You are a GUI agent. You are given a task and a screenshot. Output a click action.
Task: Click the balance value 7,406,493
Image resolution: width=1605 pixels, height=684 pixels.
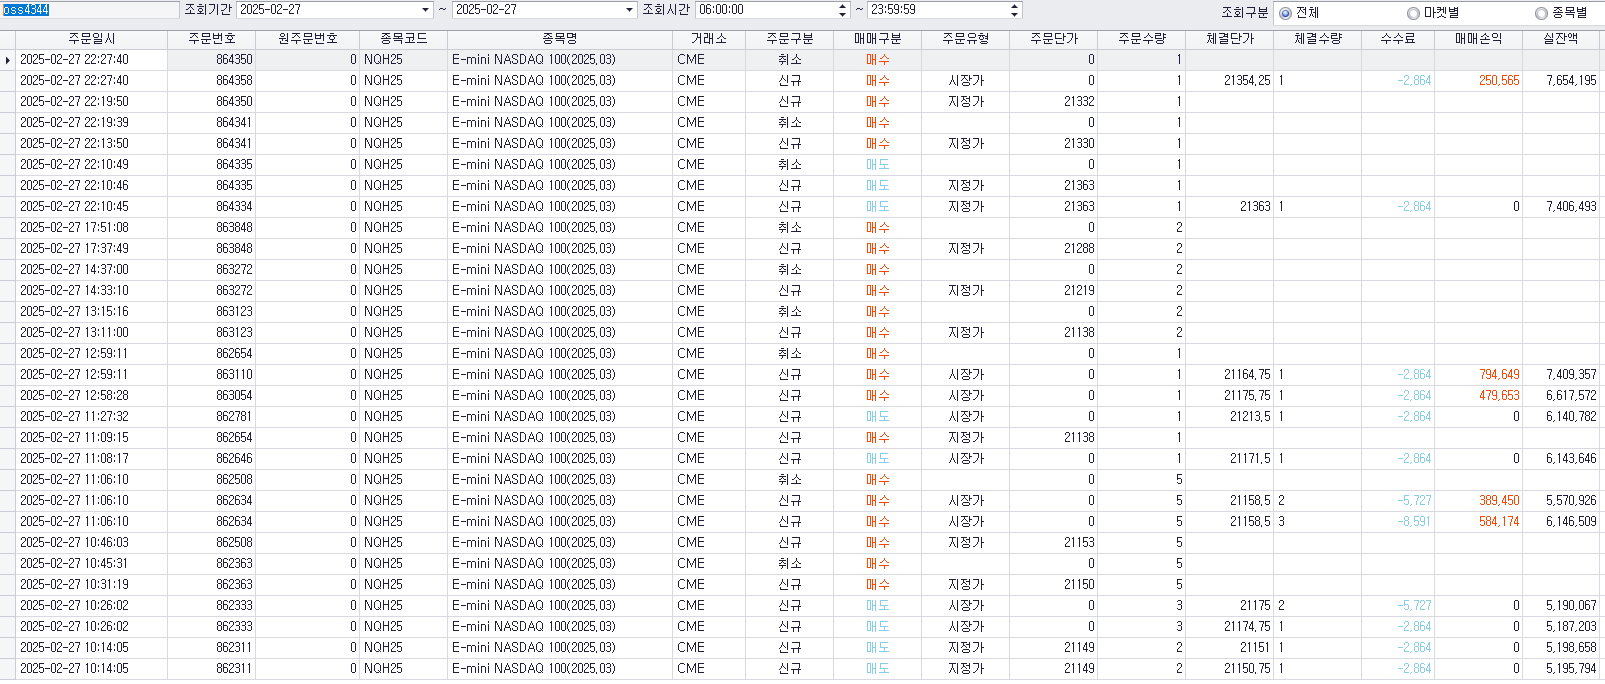[1571, 207]
